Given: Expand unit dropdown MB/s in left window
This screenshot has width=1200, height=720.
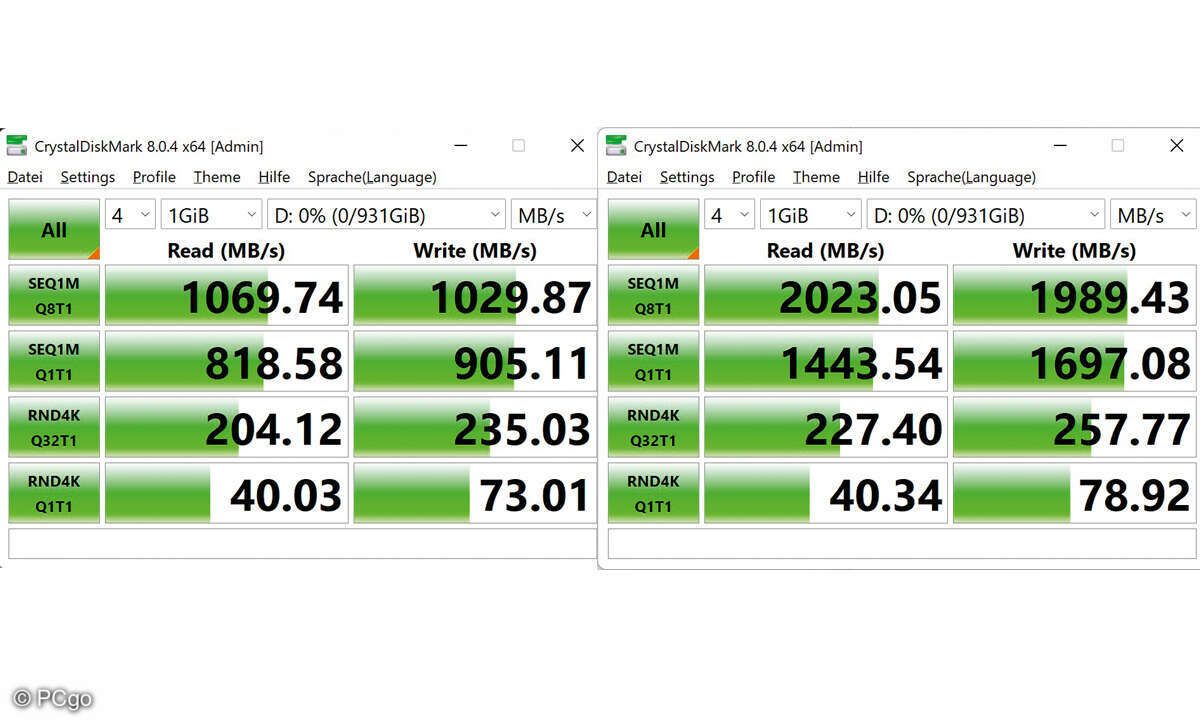Looking at the screenshot, I should pos(553,215).
